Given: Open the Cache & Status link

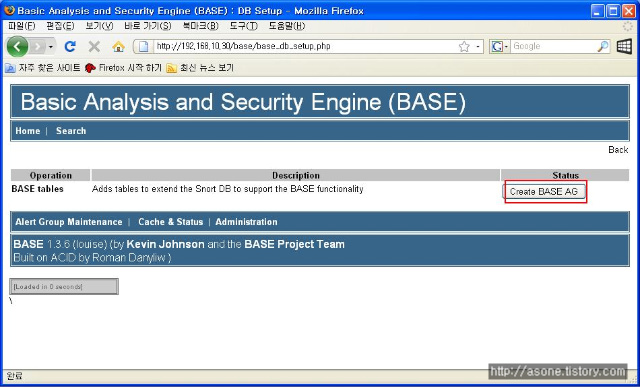Looking at the screenshot, I should (x=171, y=222).
